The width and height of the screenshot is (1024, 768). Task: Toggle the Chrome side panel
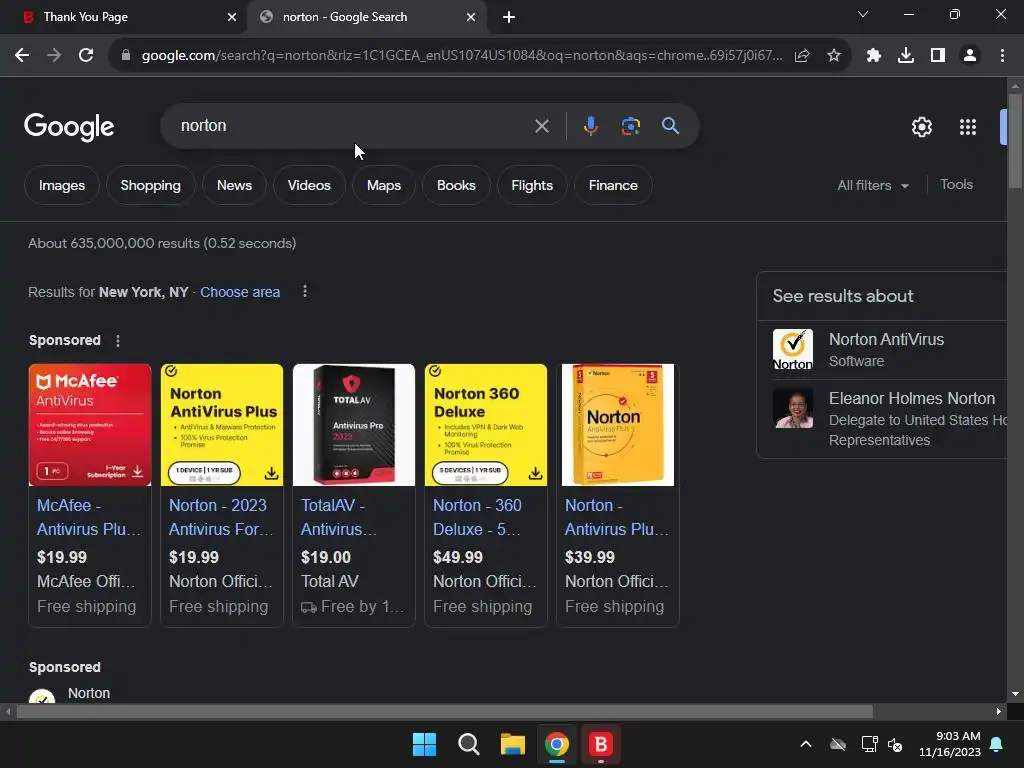tap(938, 56)
